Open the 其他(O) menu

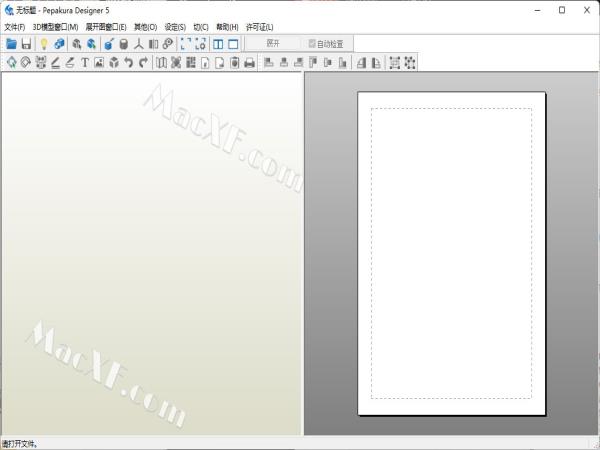pyautogui.click(x=145, y=27)
